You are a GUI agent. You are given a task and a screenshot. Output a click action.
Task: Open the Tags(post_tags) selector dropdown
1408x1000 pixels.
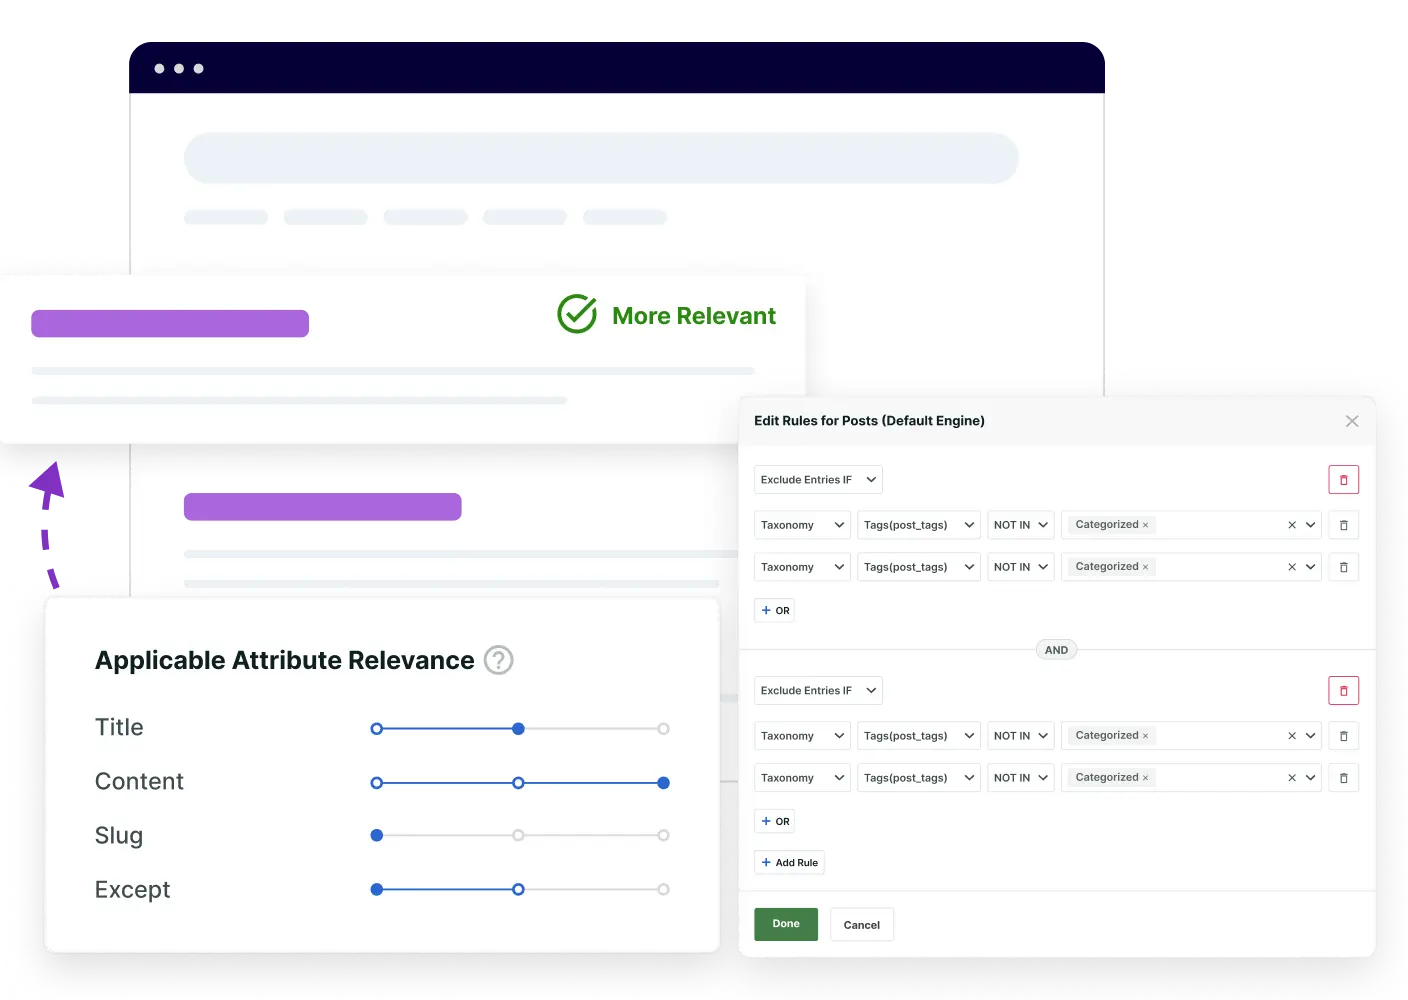pos(918,524)
